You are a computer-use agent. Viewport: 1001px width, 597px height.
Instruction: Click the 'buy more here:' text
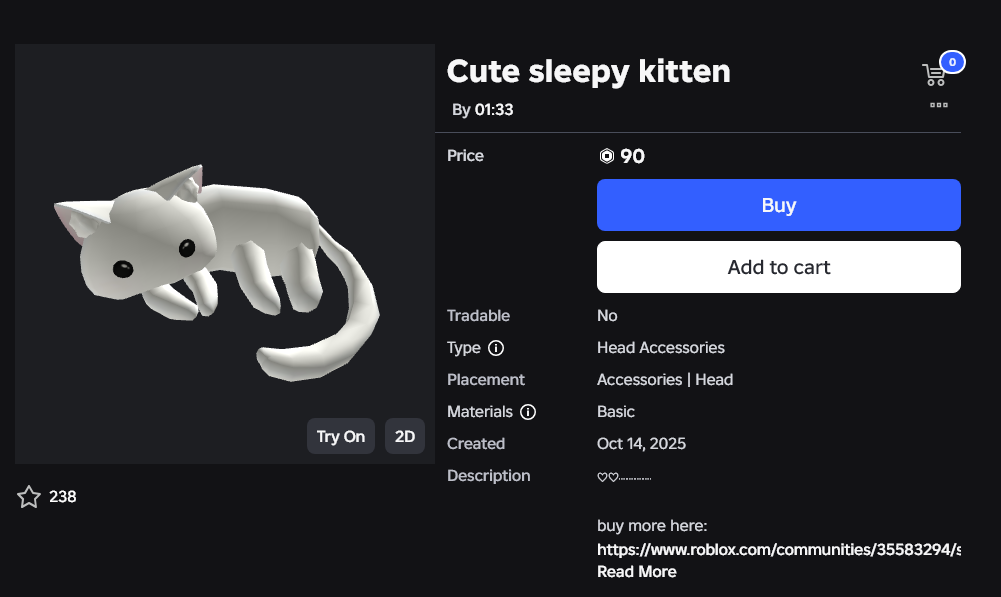pos(652,525)
